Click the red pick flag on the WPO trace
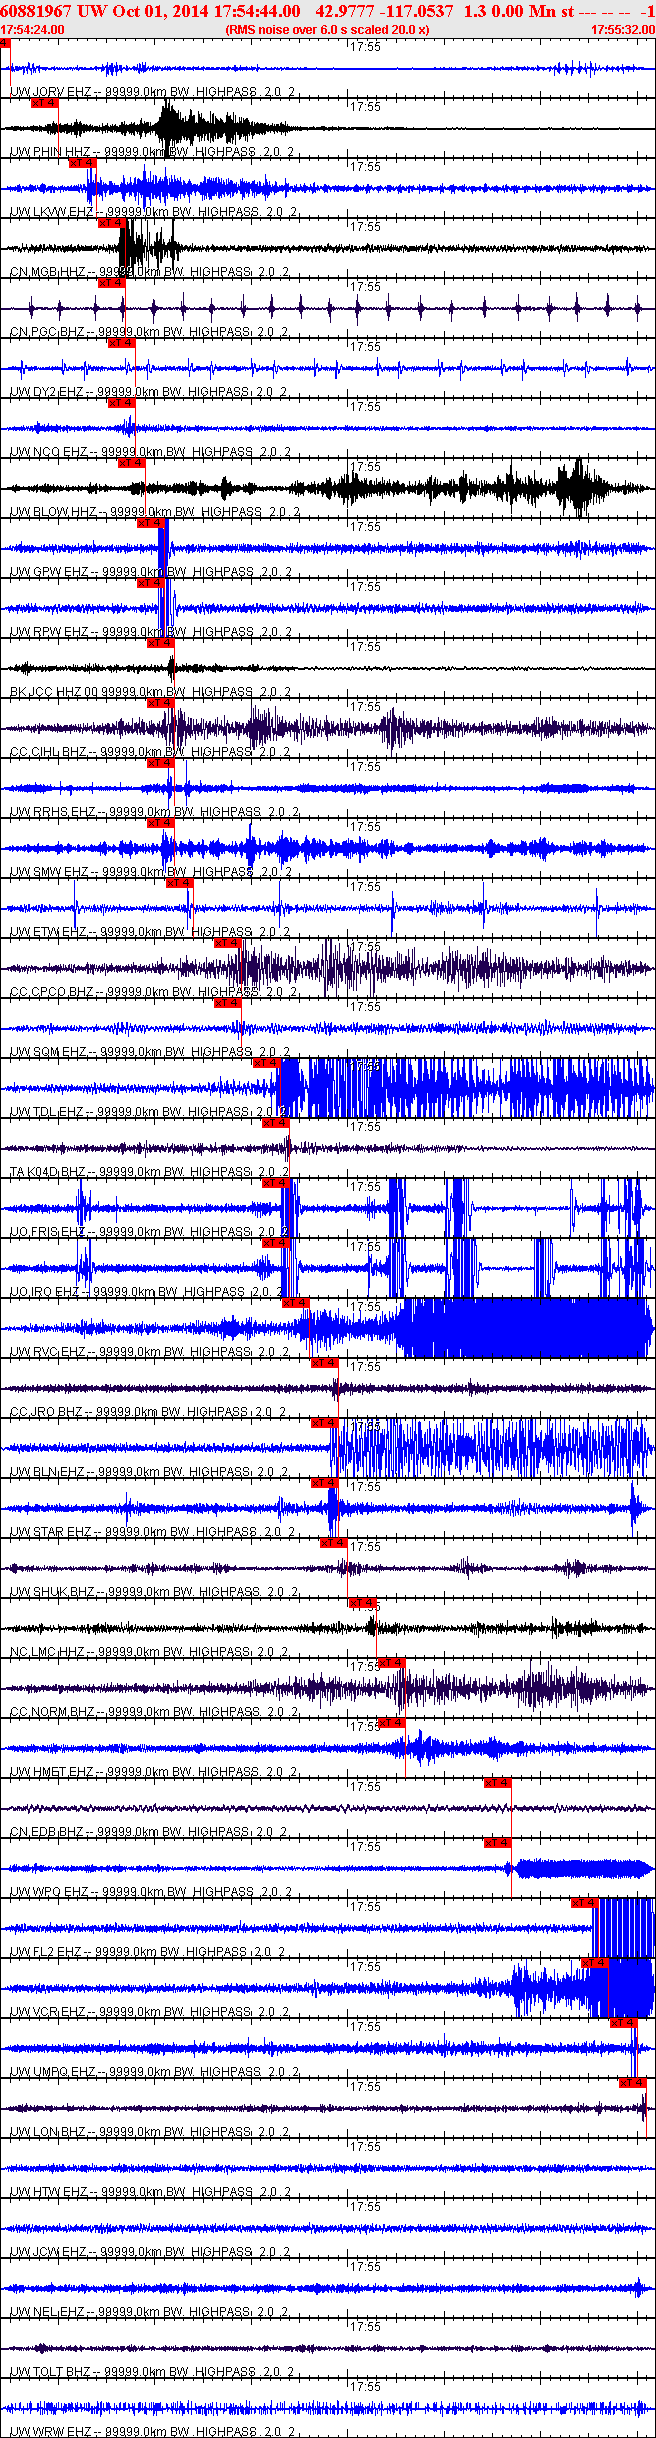This screenshot has height=2438, width=656. click(x=498, y=1843)
